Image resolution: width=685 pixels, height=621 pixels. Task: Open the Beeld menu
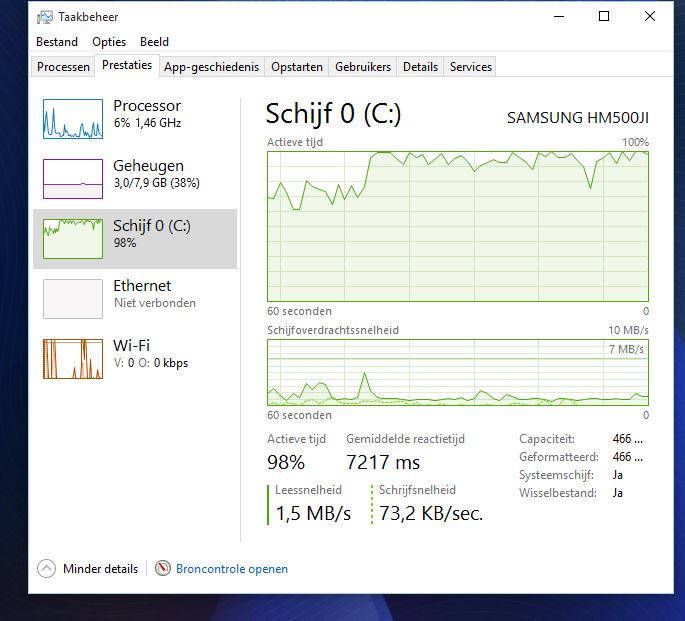pyautogui.click(x=154, y=42)
